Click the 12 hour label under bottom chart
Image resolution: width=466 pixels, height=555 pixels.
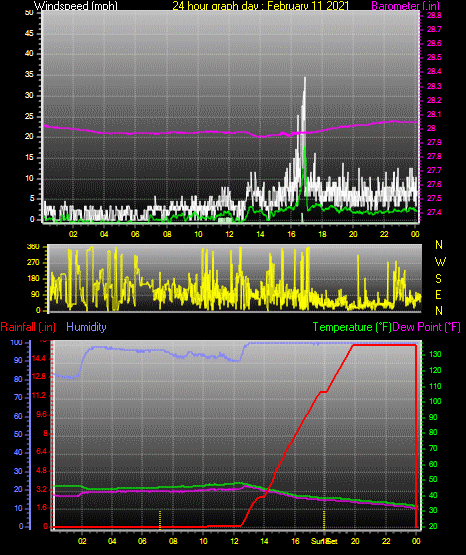pyautogui.click(x=234, y=541)
